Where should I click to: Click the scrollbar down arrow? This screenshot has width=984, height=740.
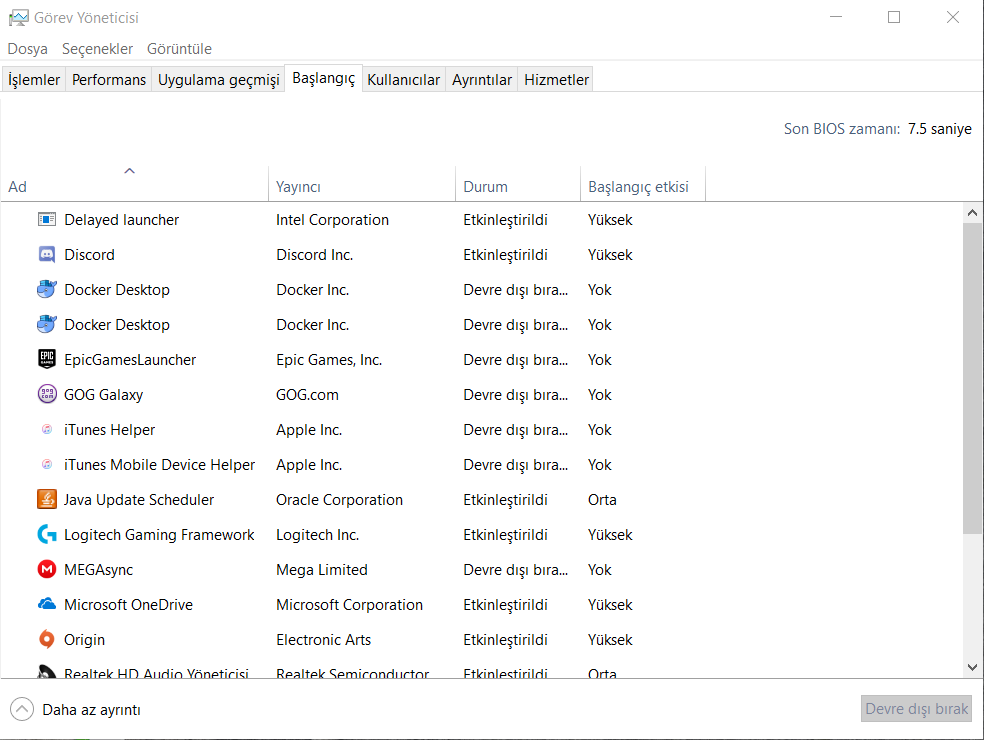click(x=973, y=667)
